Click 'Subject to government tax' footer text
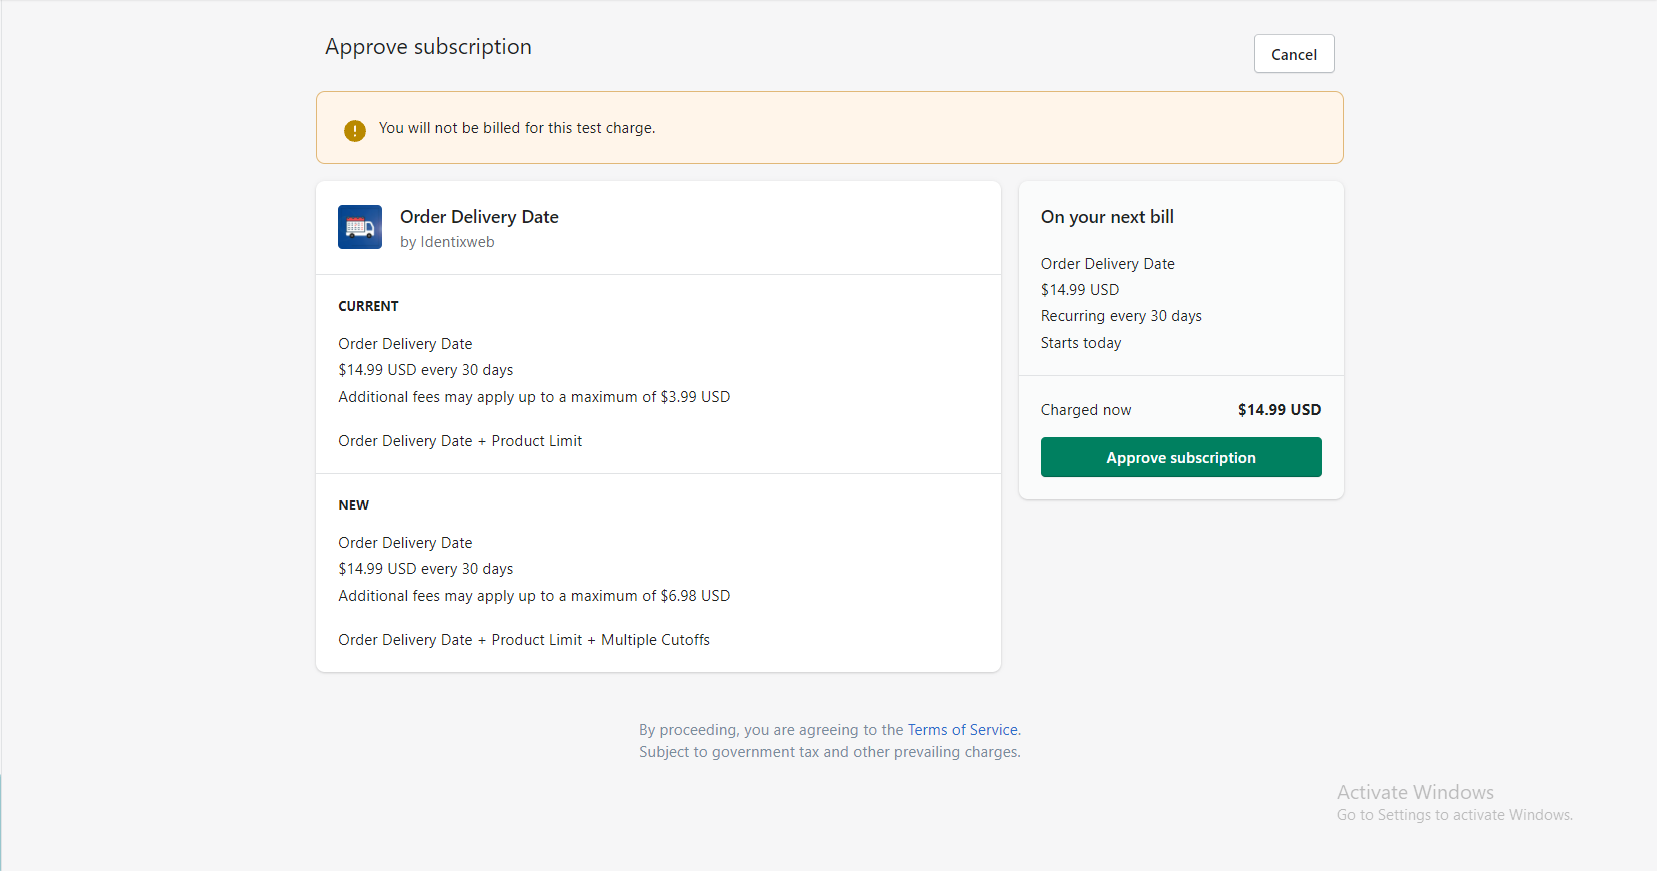Viewport: 1657px width, 871px height. click(830, 752)
